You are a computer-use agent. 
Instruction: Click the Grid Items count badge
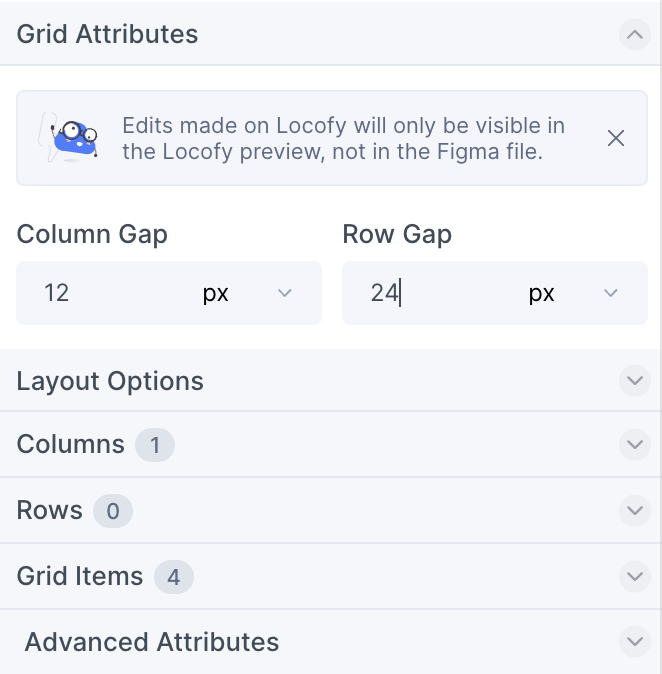point(174,577)
